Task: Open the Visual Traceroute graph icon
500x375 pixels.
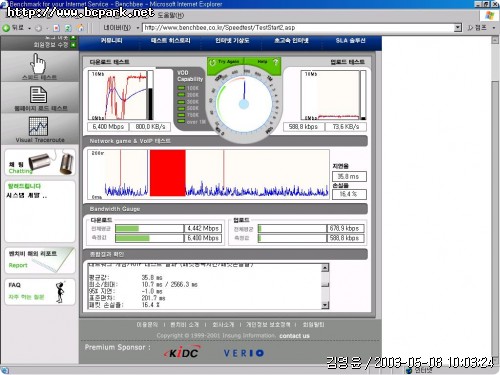Action: pos(38,126)
